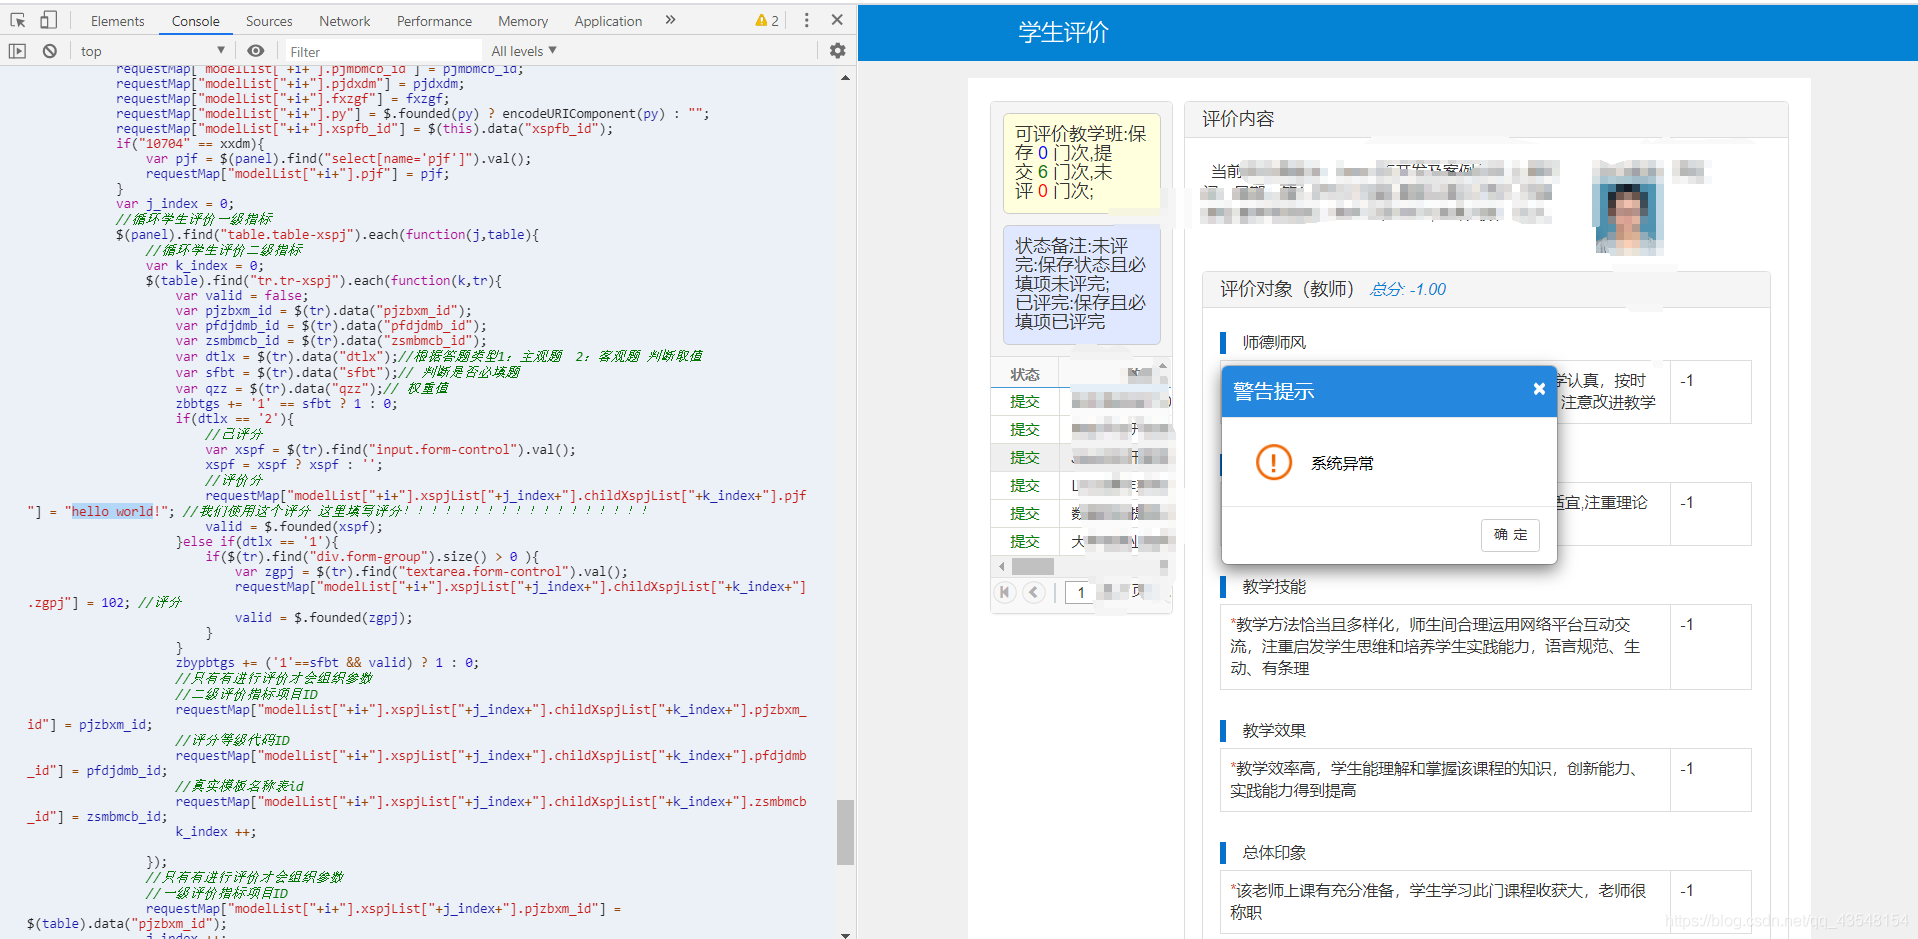Activate the inspect element picker icon
This screenshot has height=939, width=1918.
[x=18, y=20]
